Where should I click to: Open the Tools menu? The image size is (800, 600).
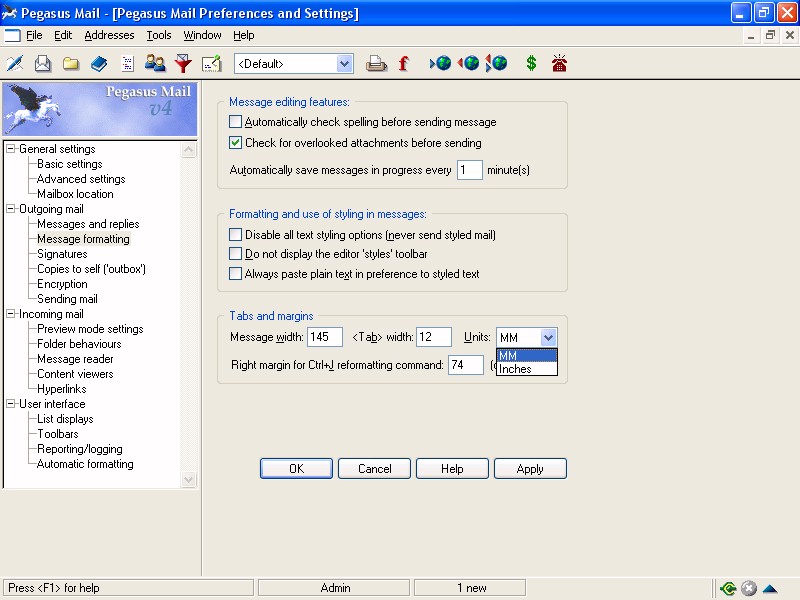coord(159,35)
